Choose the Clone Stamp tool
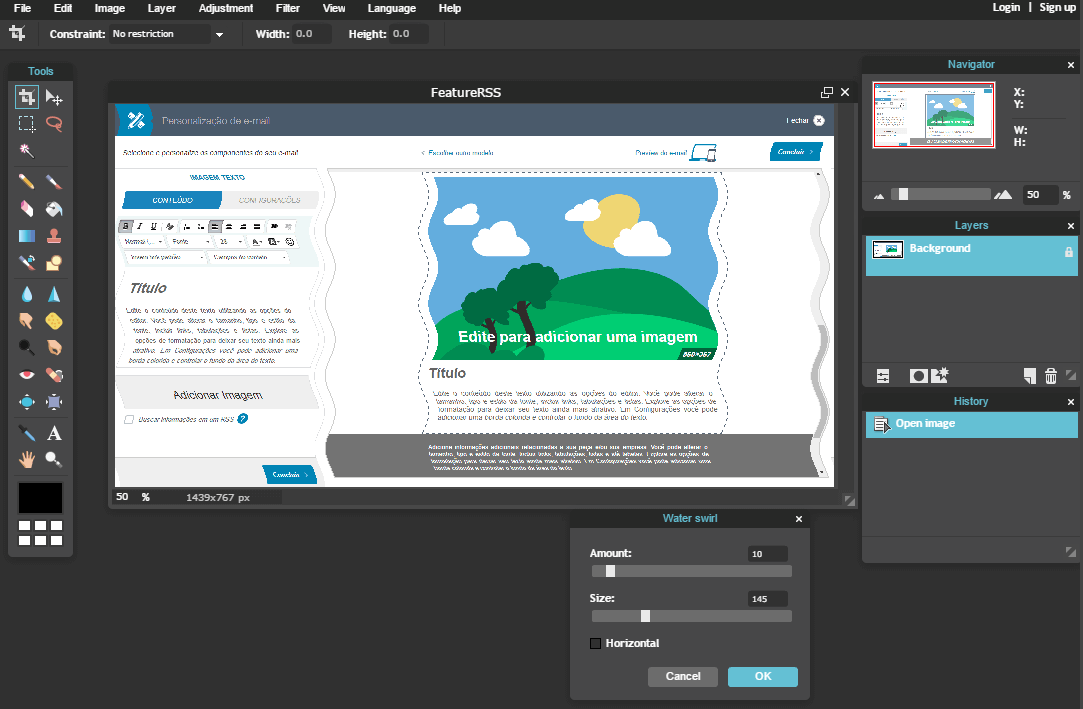The width and height of the screenshot is (1083, 709). 54,236
